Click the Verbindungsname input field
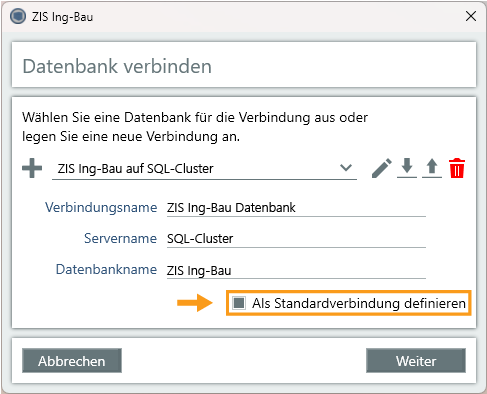 [296, 208]
